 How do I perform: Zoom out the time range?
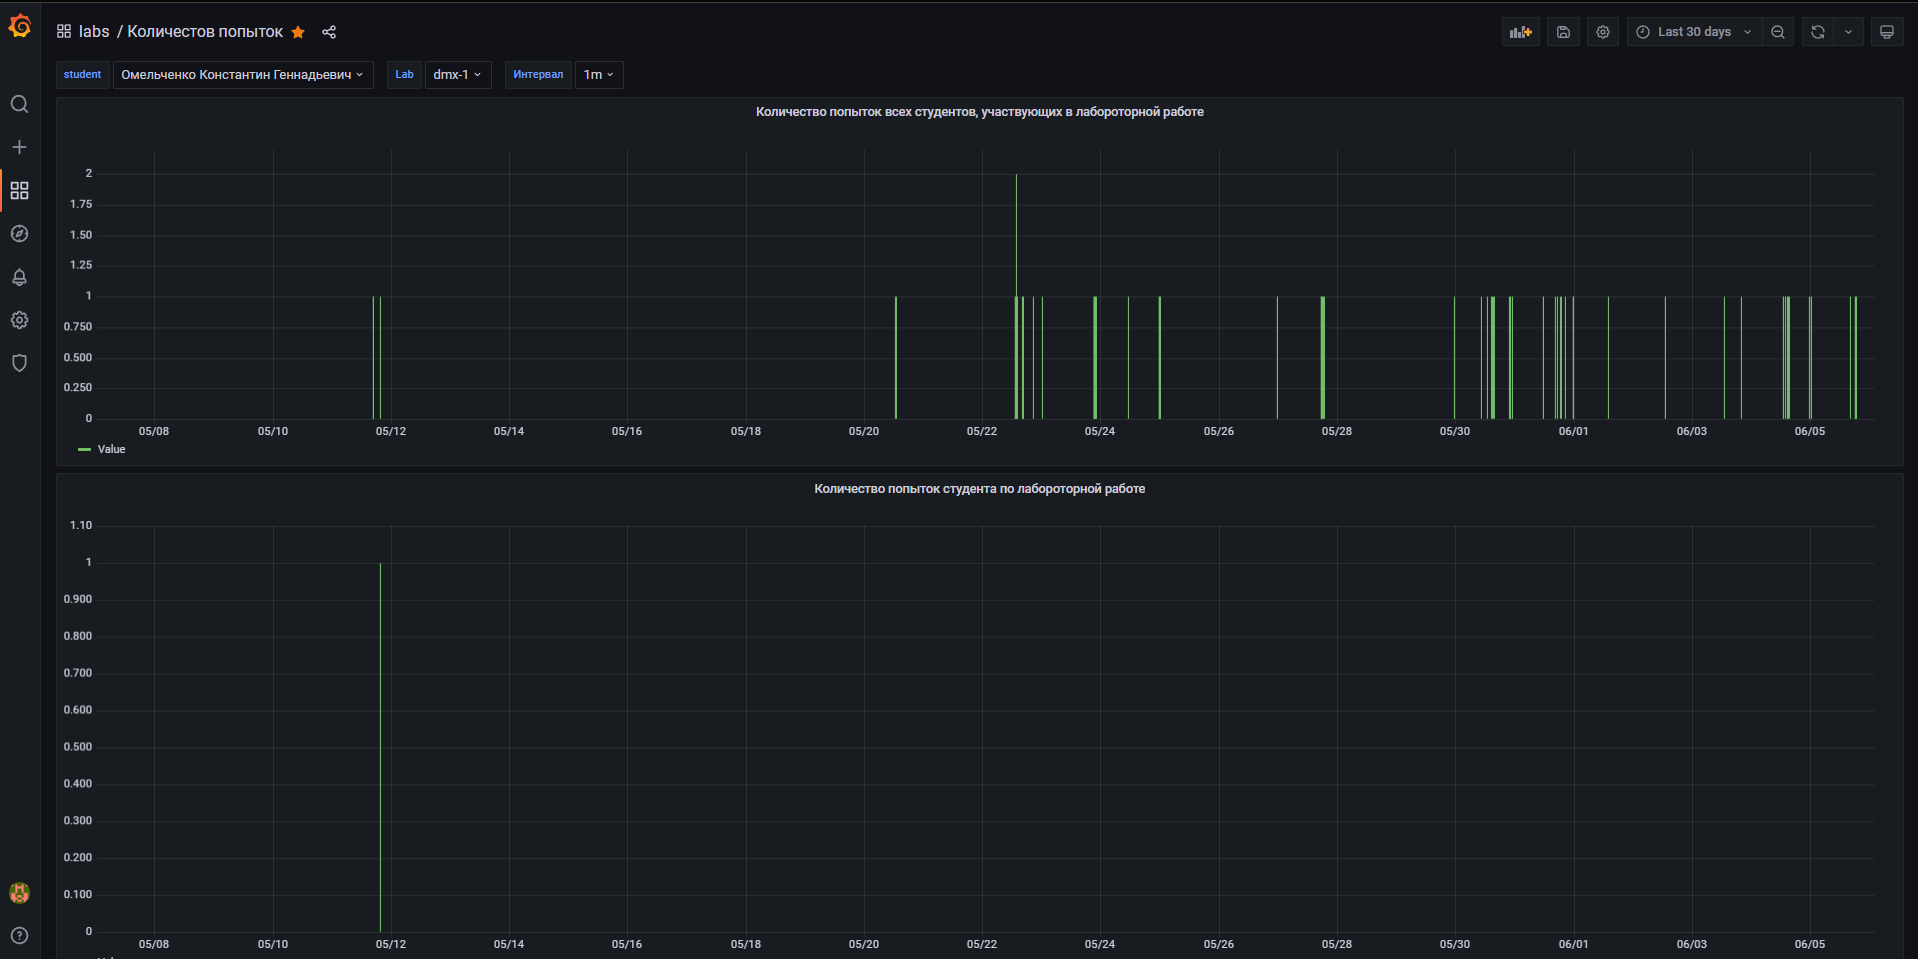(1778, 32)
